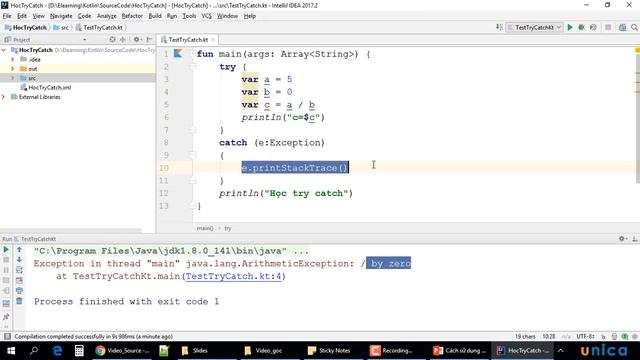This screenshot has height=360, width=640.
Task: Select the TestTryCatch.kt editor tab
Action: [x=188, y=40]
